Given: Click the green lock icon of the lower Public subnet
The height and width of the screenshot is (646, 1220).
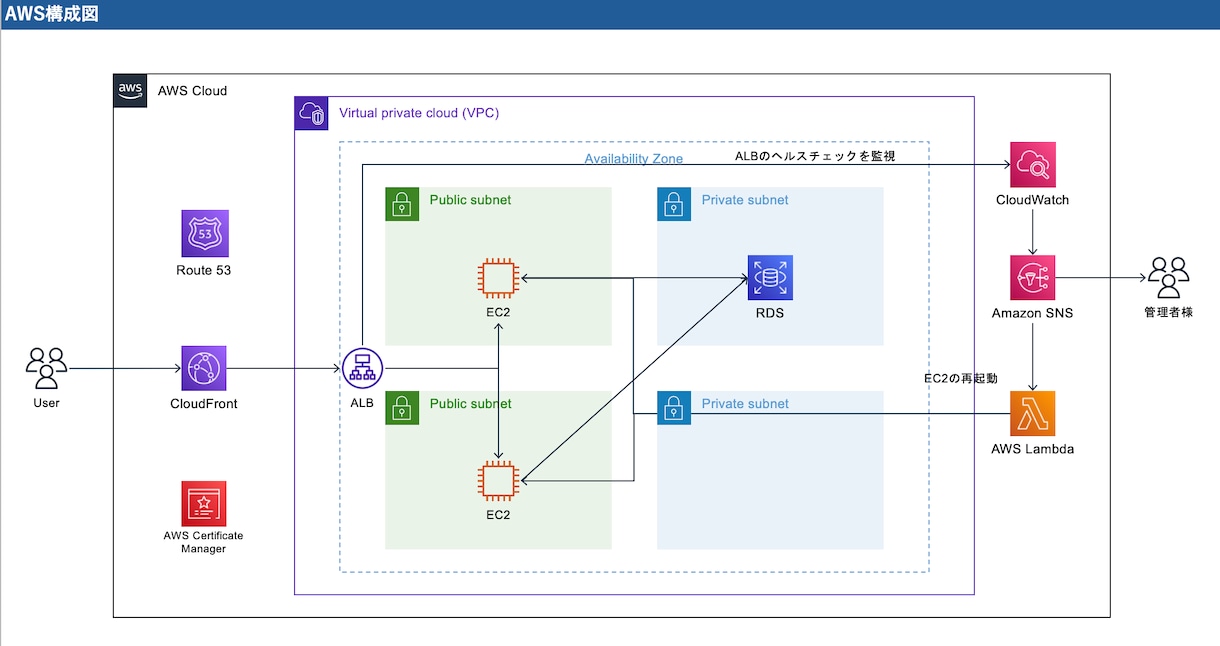Looking at the screenshot, I should [401, 407].
